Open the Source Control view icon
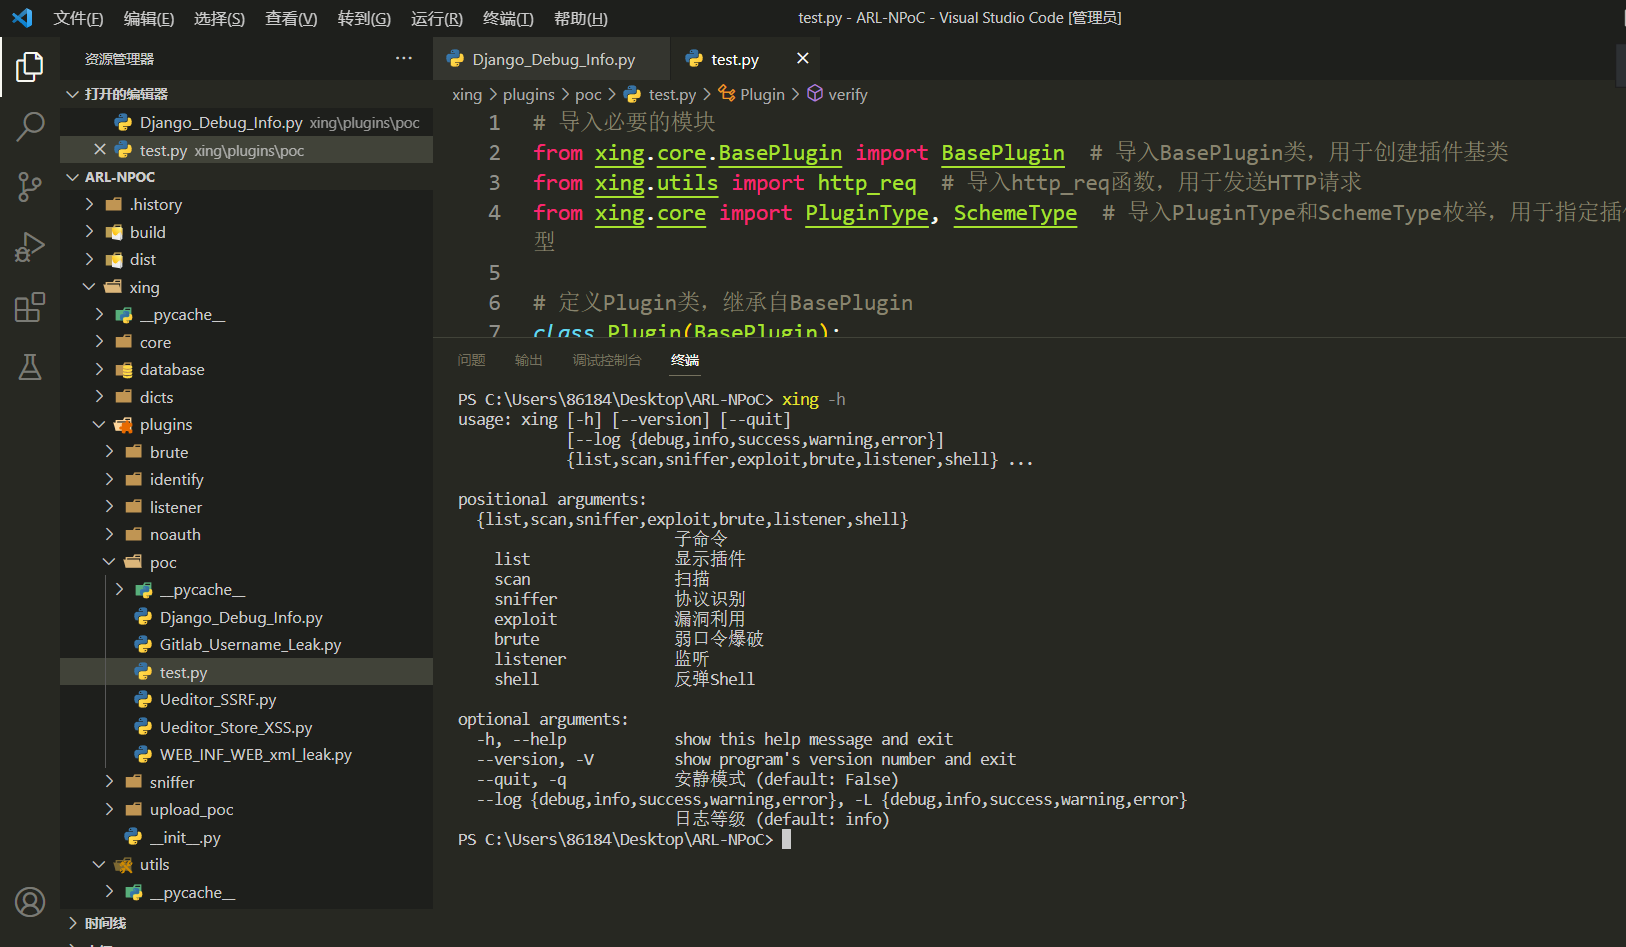 30,187
